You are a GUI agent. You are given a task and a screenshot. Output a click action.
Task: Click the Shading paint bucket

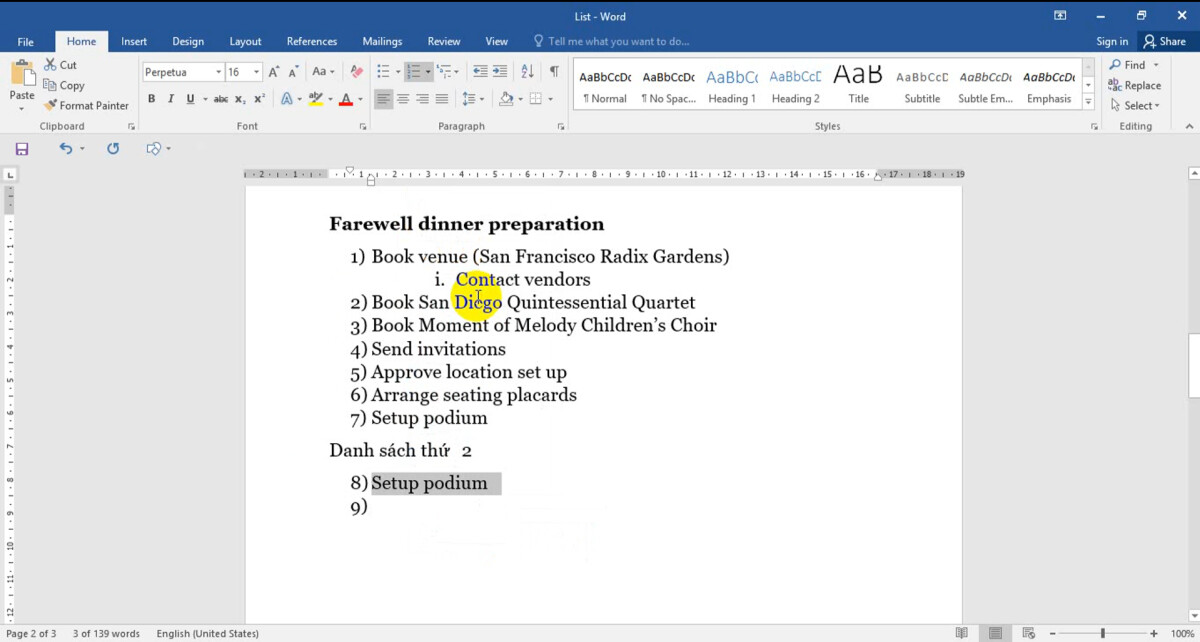click(505, 99)
